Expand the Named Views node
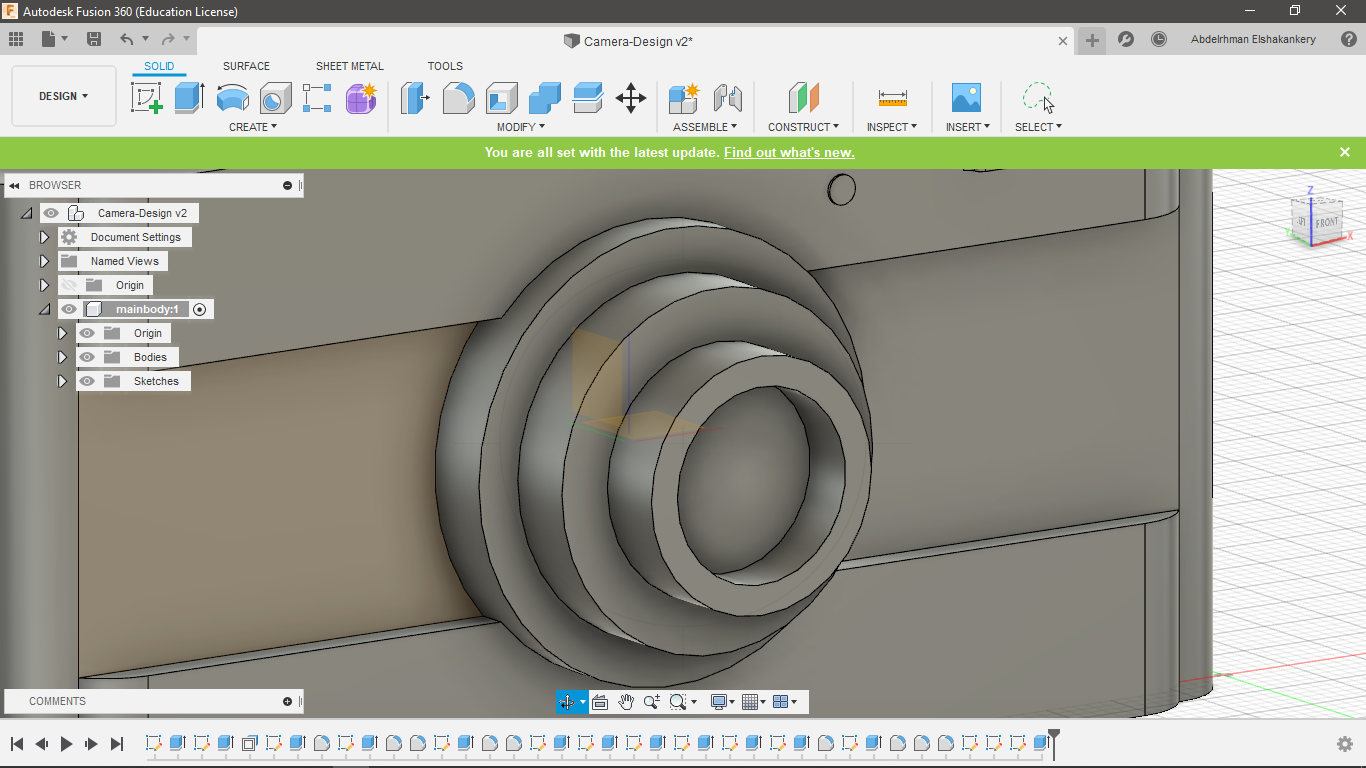The width and height of the screenshot is (1366, 768). pos(44,261)
